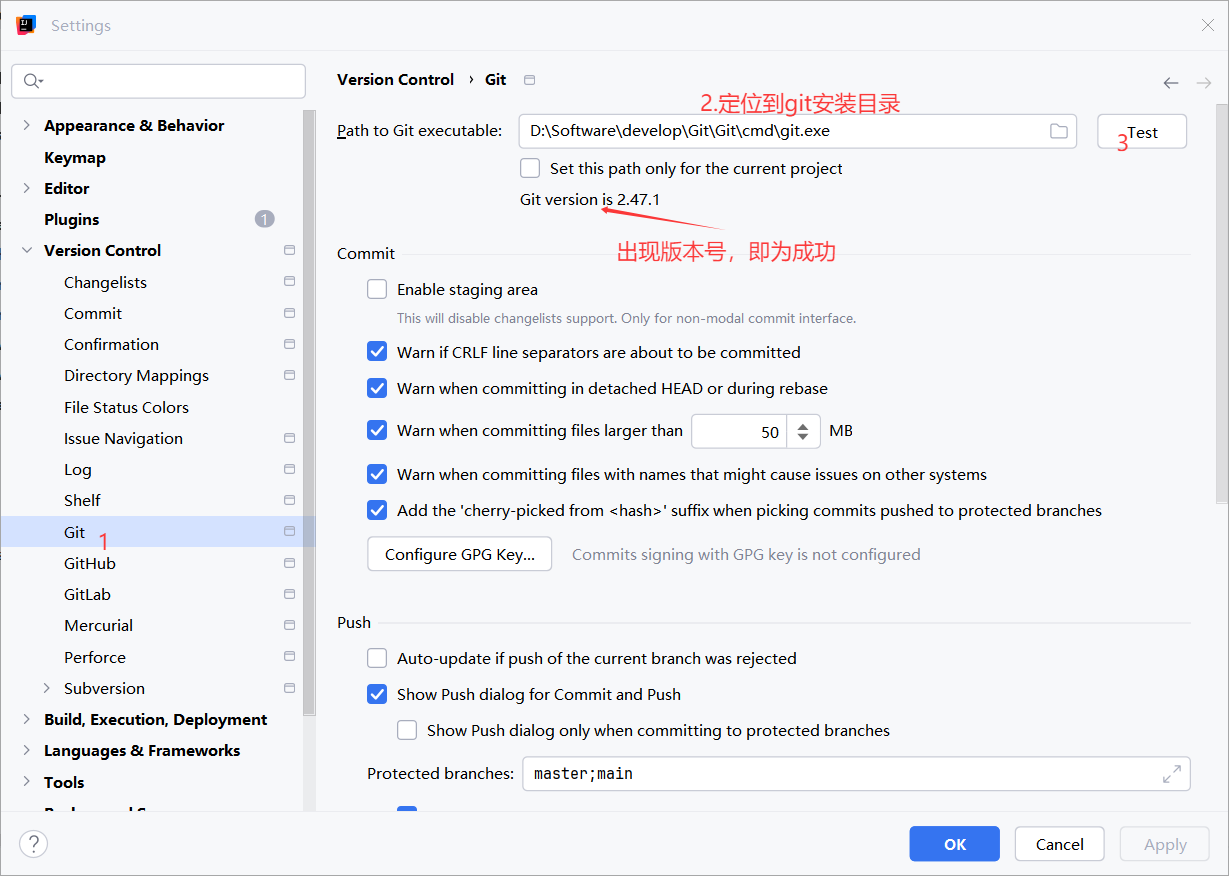
Task: Click the Version Control breadcrumb link
Action: (x=395, y=79)
